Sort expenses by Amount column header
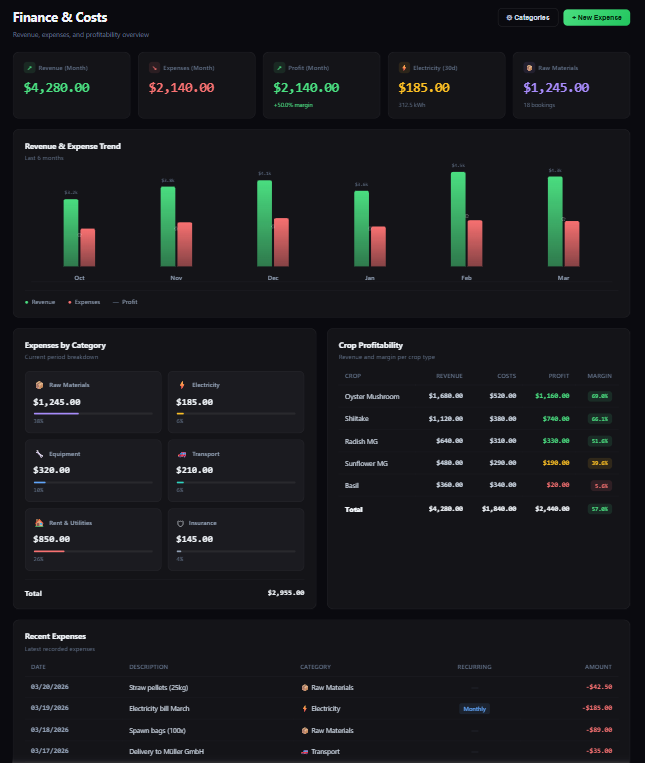This screenshot has height=763, width=645. [598, 667]
